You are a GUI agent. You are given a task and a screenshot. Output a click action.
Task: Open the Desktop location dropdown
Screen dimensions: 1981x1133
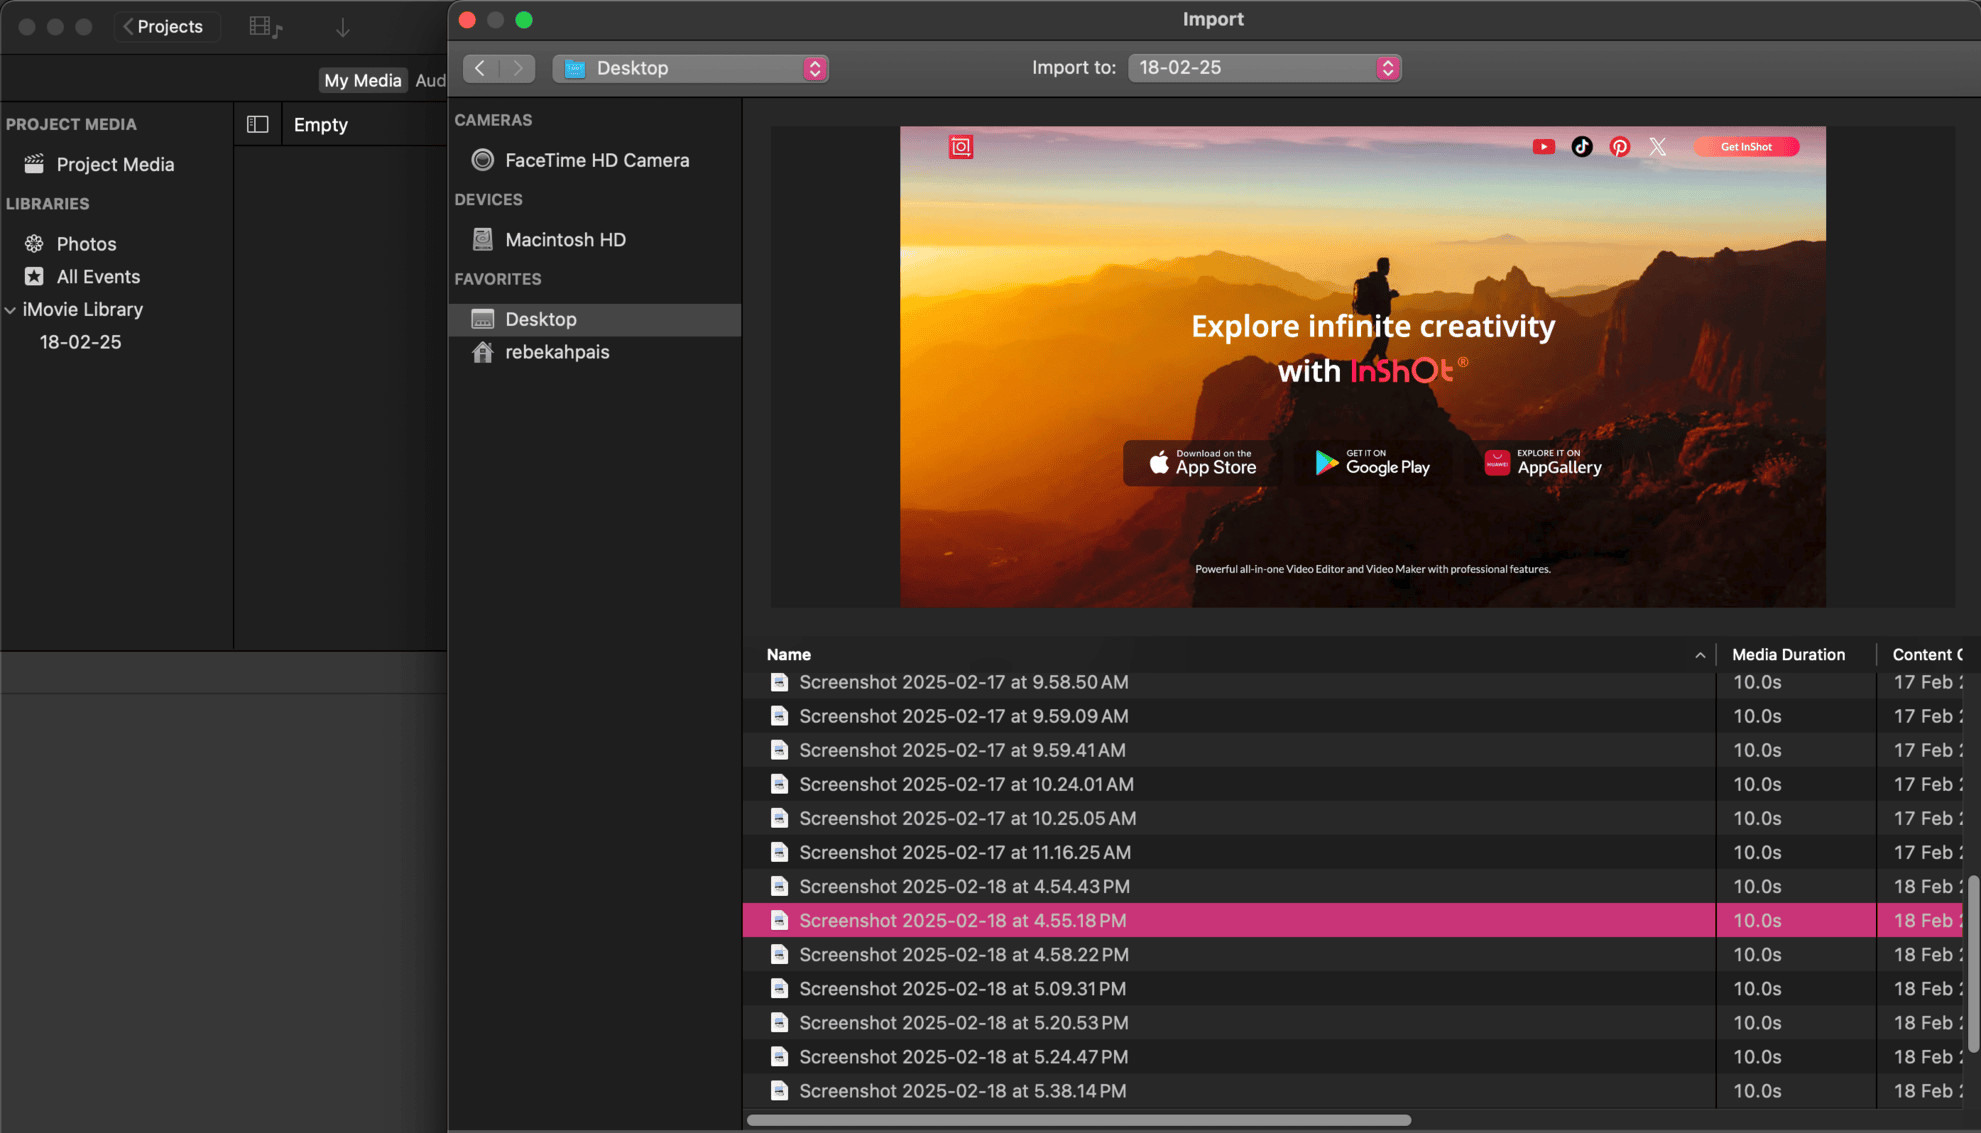pyautogui.click(x=690, y=68)
